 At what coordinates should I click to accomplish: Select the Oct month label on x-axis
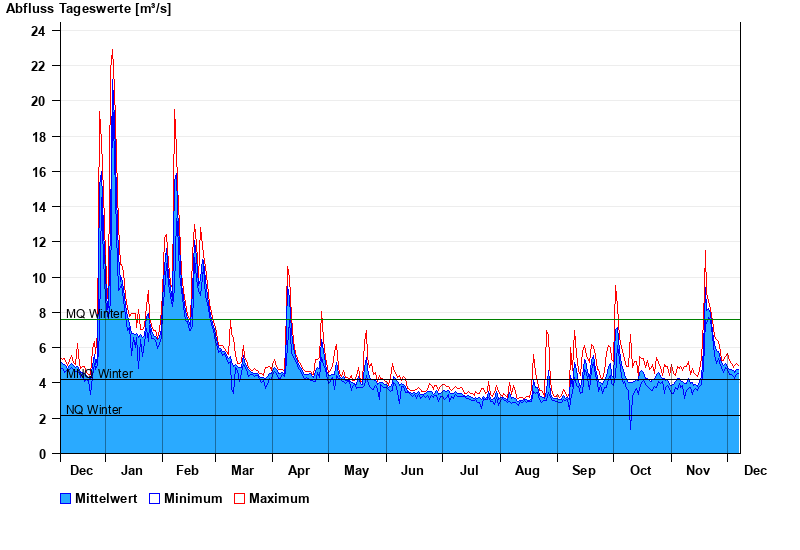point(640,471)
